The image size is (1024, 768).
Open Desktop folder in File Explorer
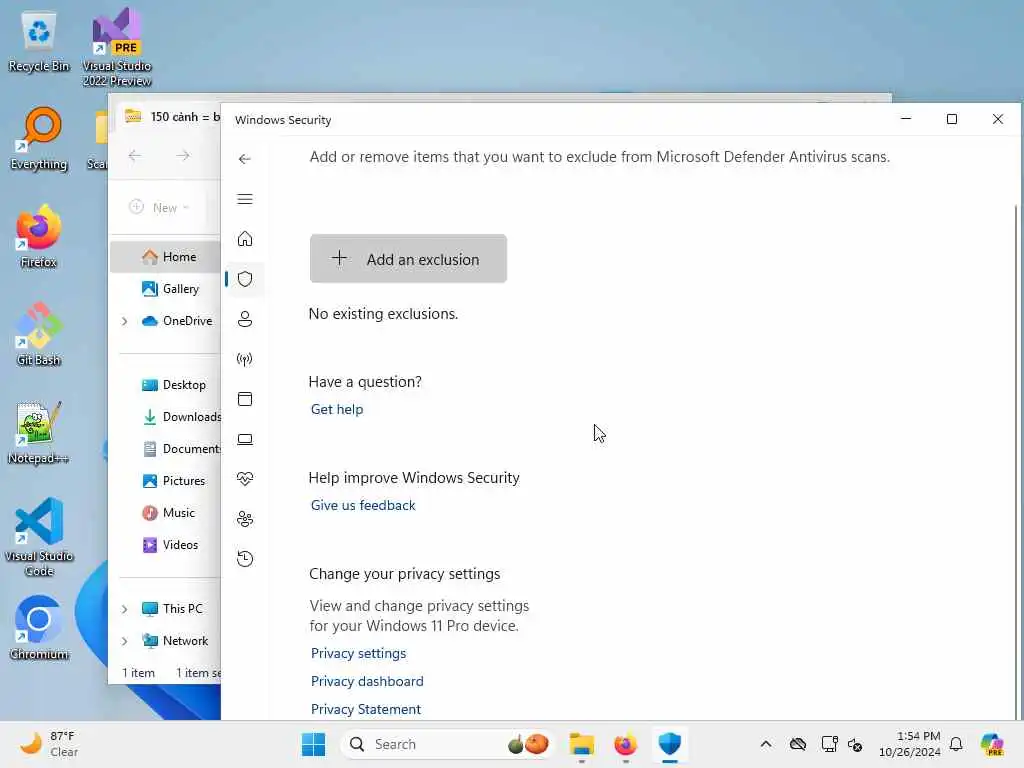pos(173,385)
